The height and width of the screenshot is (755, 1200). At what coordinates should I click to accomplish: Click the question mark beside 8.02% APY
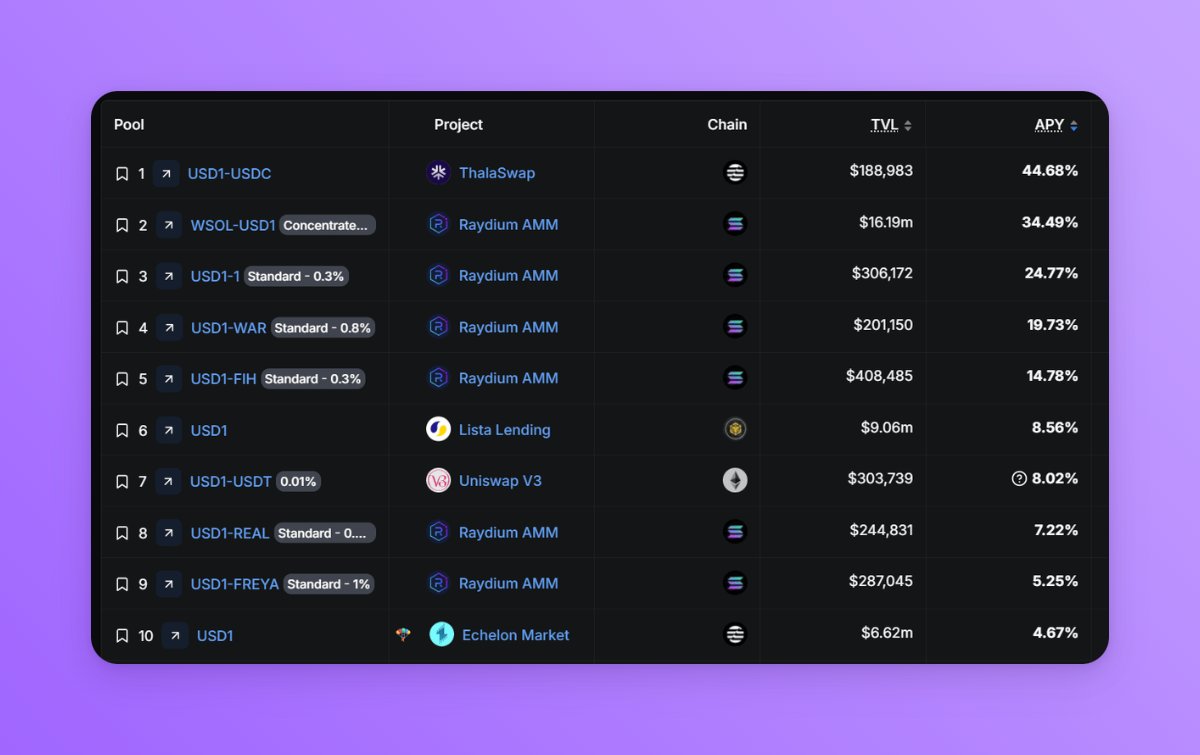pyautogui.click(x=1019, y=479)
